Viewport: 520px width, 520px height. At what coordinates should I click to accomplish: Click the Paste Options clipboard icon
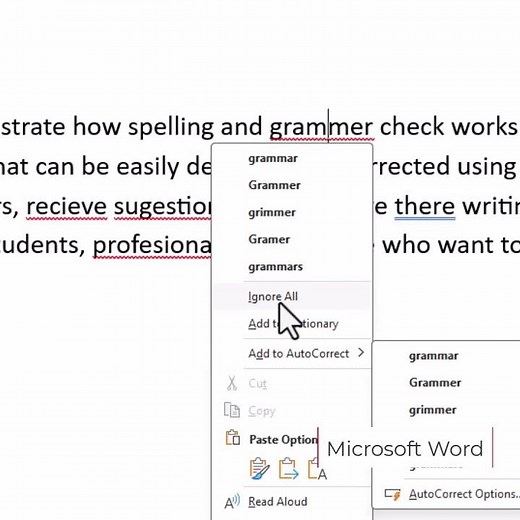pyautogui.click(x=233, y=438)
